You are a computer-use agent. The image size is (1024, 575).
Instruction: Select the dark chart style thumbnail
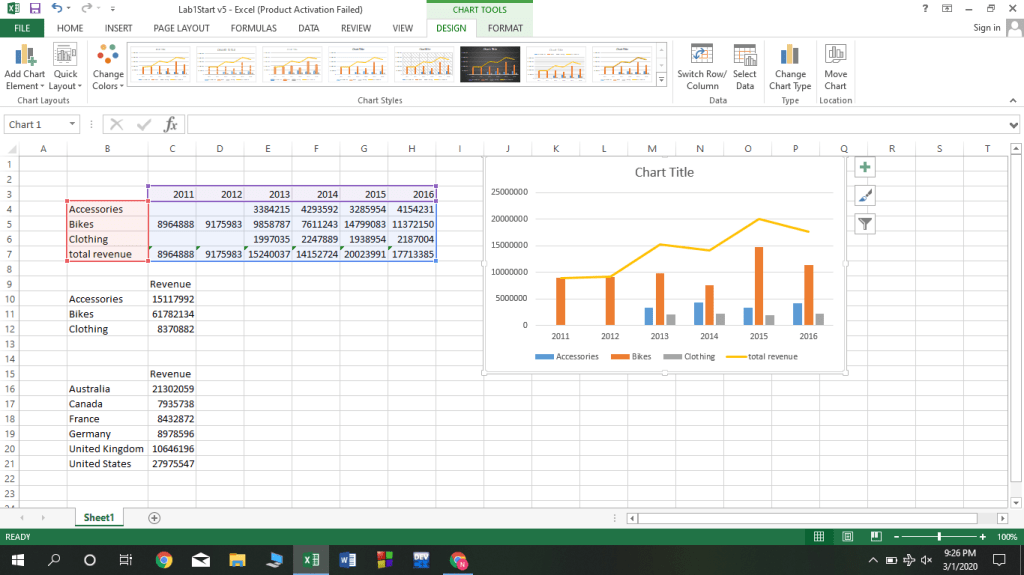click(490, 64)
